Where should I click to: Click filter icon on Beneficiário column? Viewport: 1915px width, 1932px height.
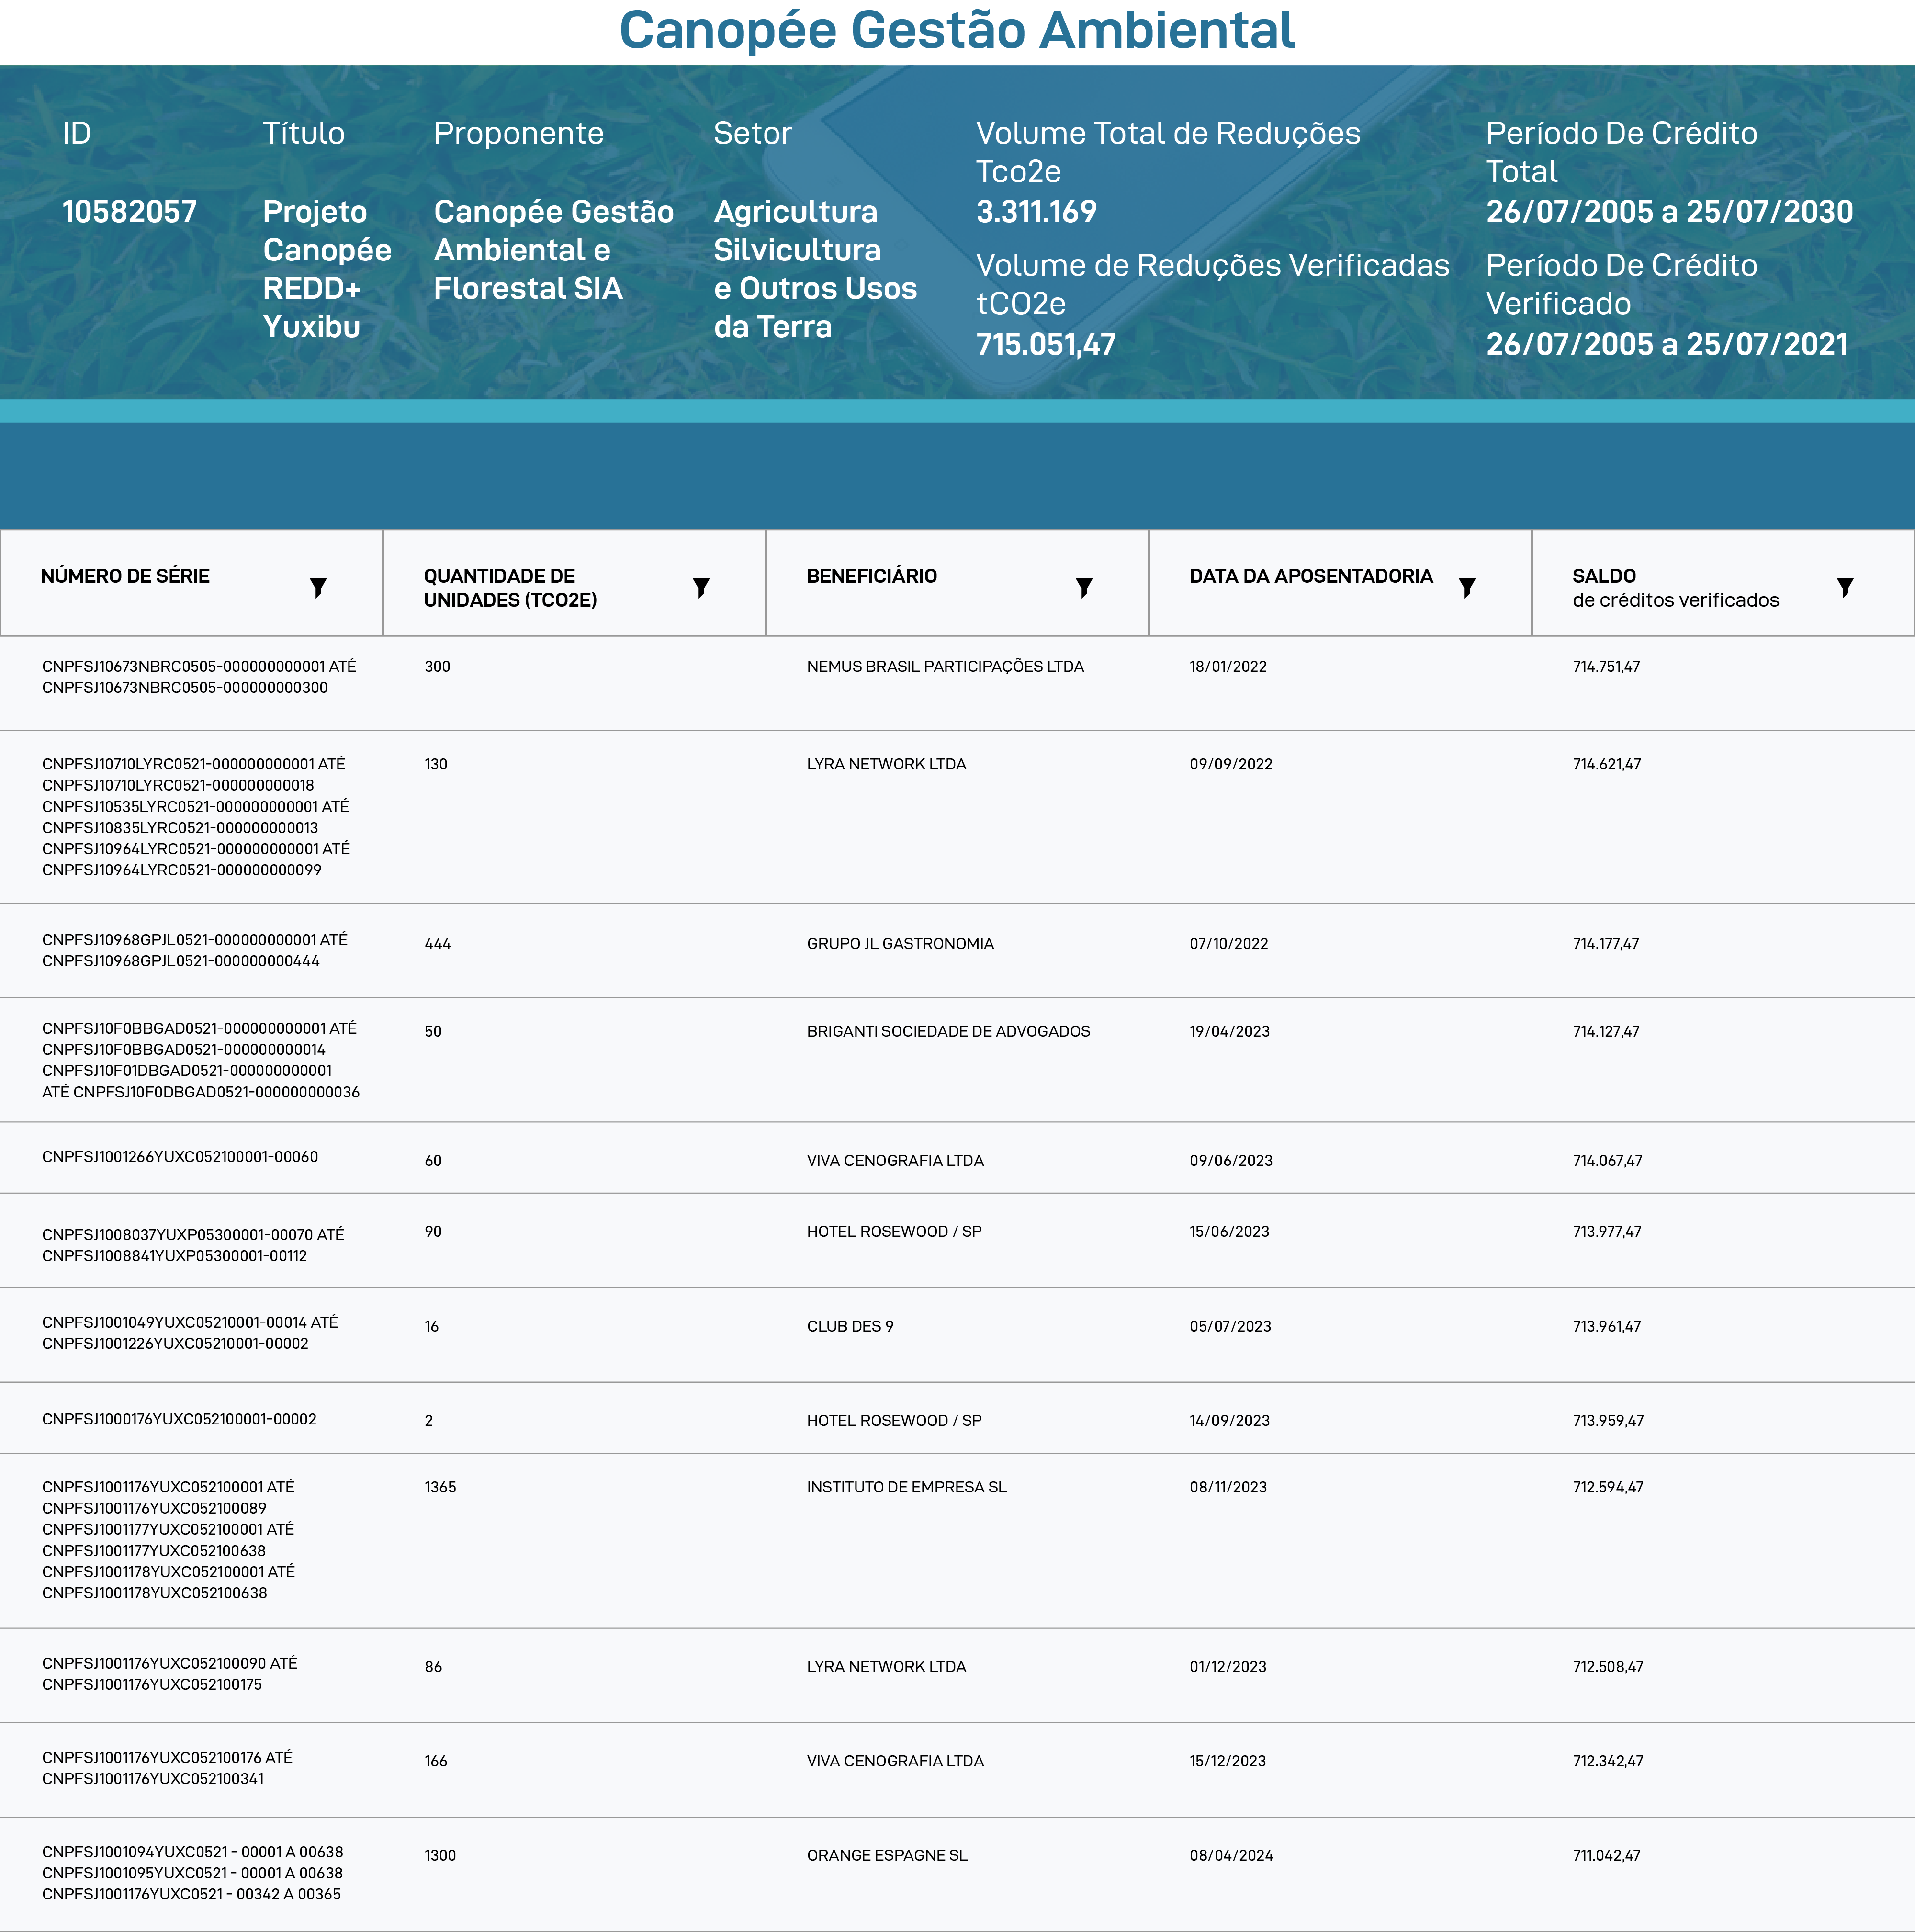click(1084, 587)
